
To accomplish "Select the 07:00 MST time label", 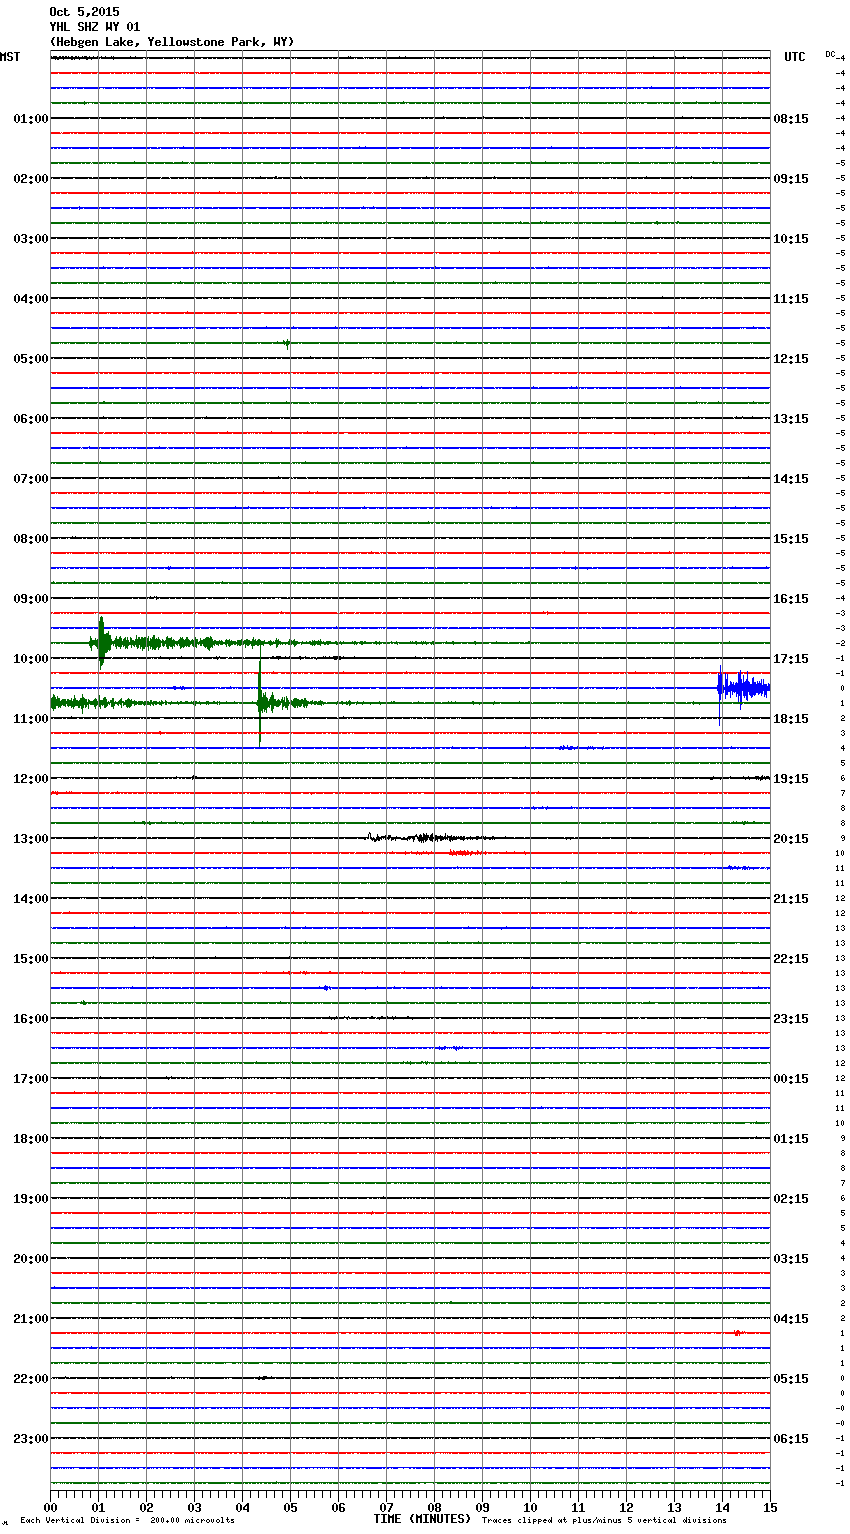I will tap(30, 479).
